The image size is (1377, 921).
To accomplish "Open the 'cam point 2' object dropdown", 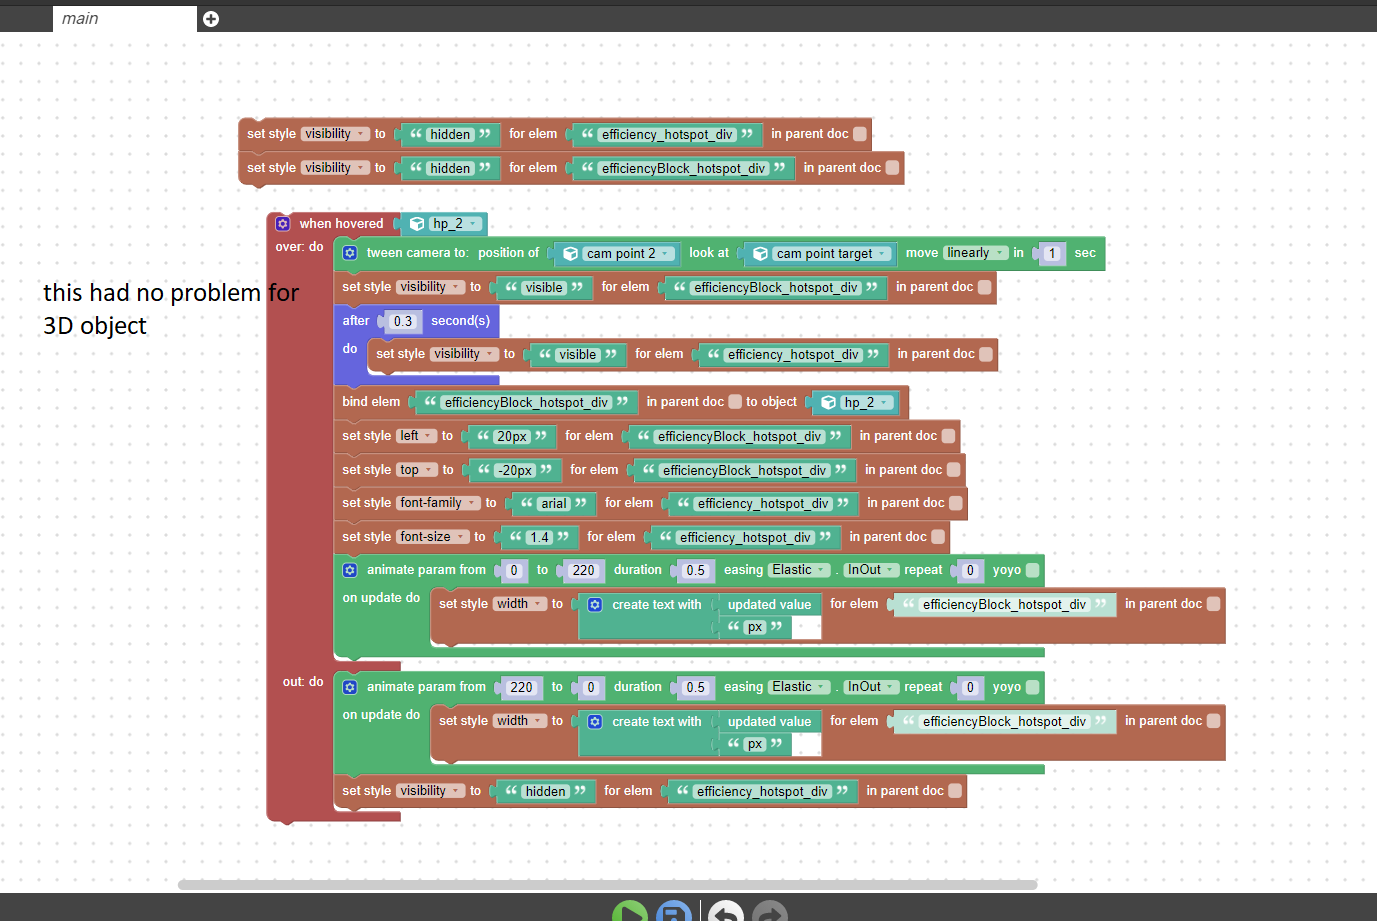I will pyautogui.click(x=619, y=254).
